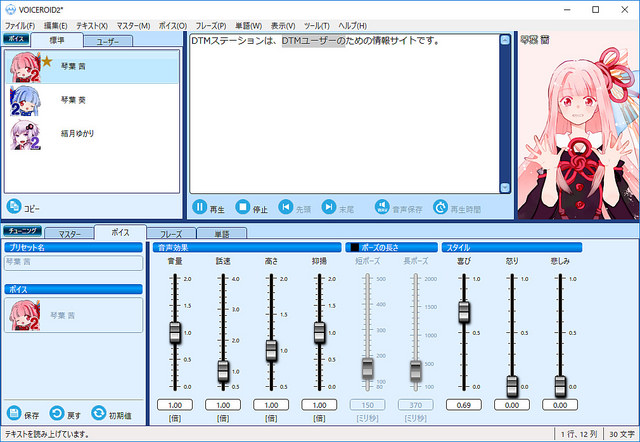The image size is (640, 442).
Task: Open the フレーズ(P) menu
Action: [x=211, y=26]
